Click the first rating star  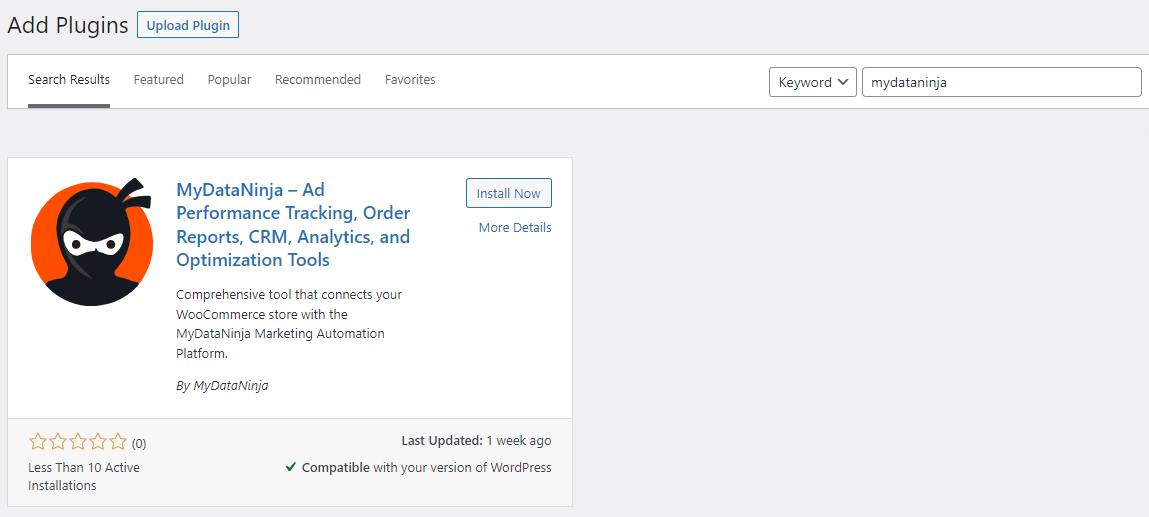[x=38, y=442]
